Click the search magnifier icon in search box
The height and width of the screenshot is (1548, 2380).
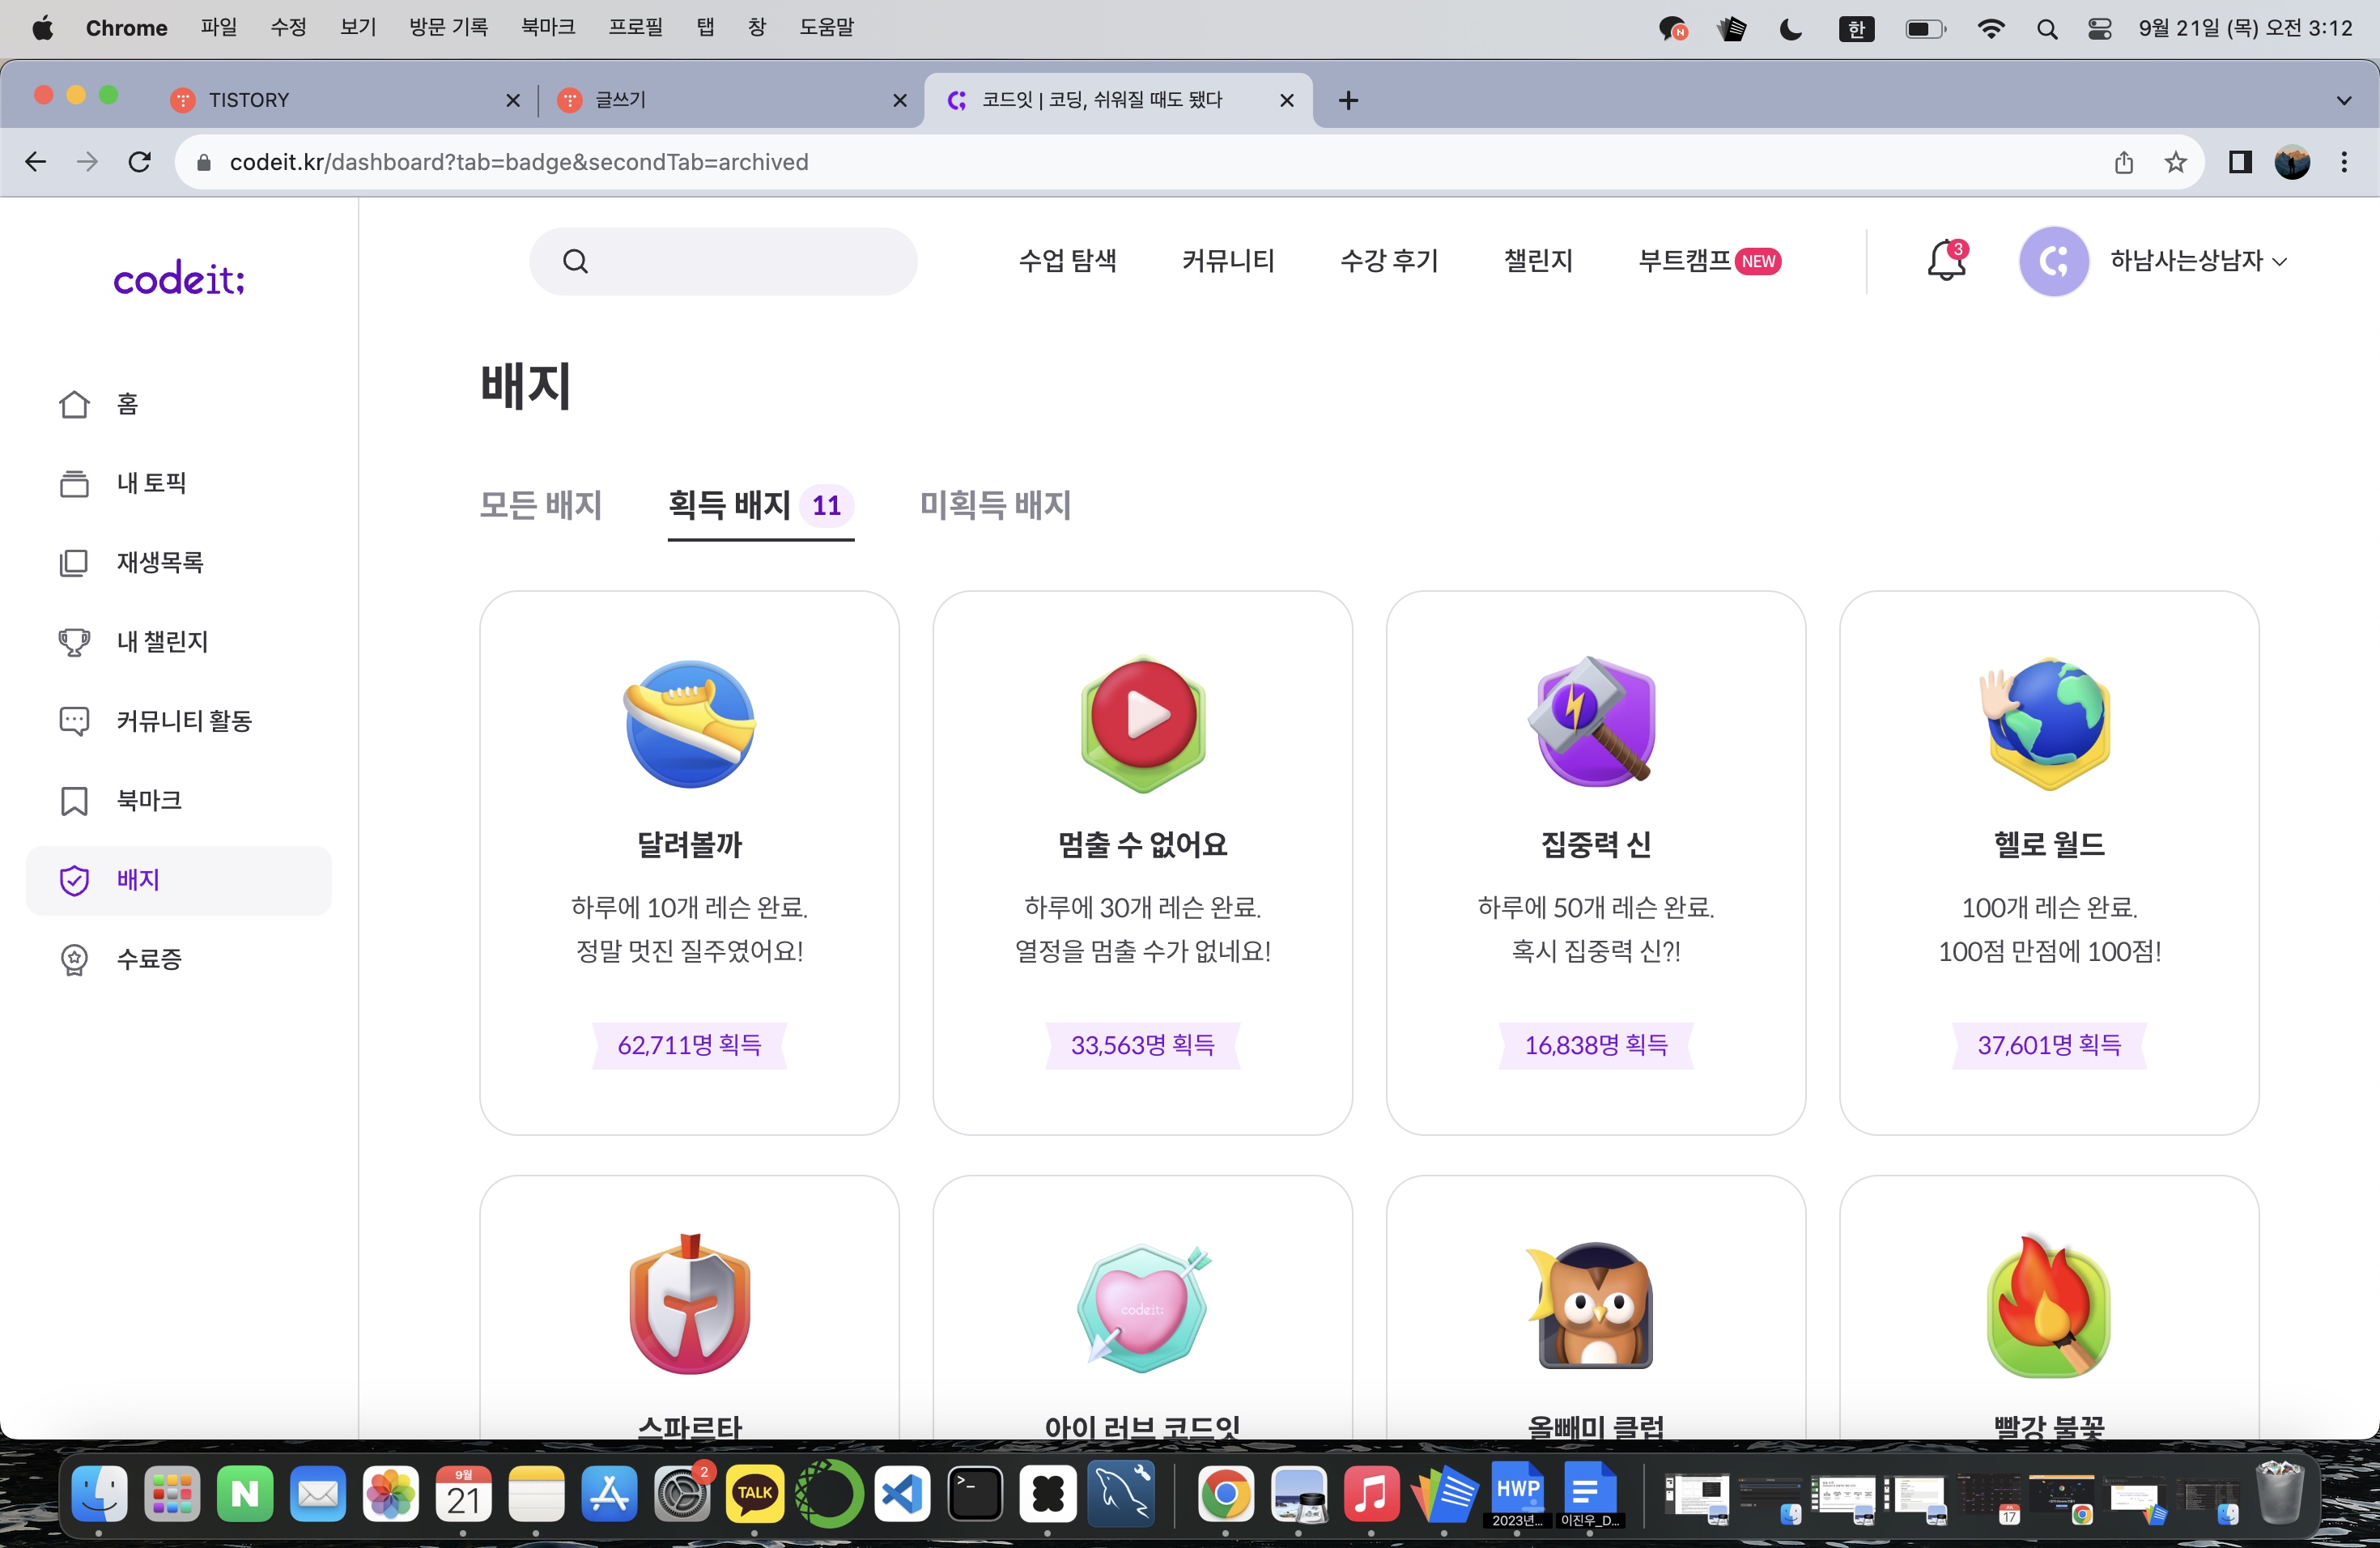575,261
